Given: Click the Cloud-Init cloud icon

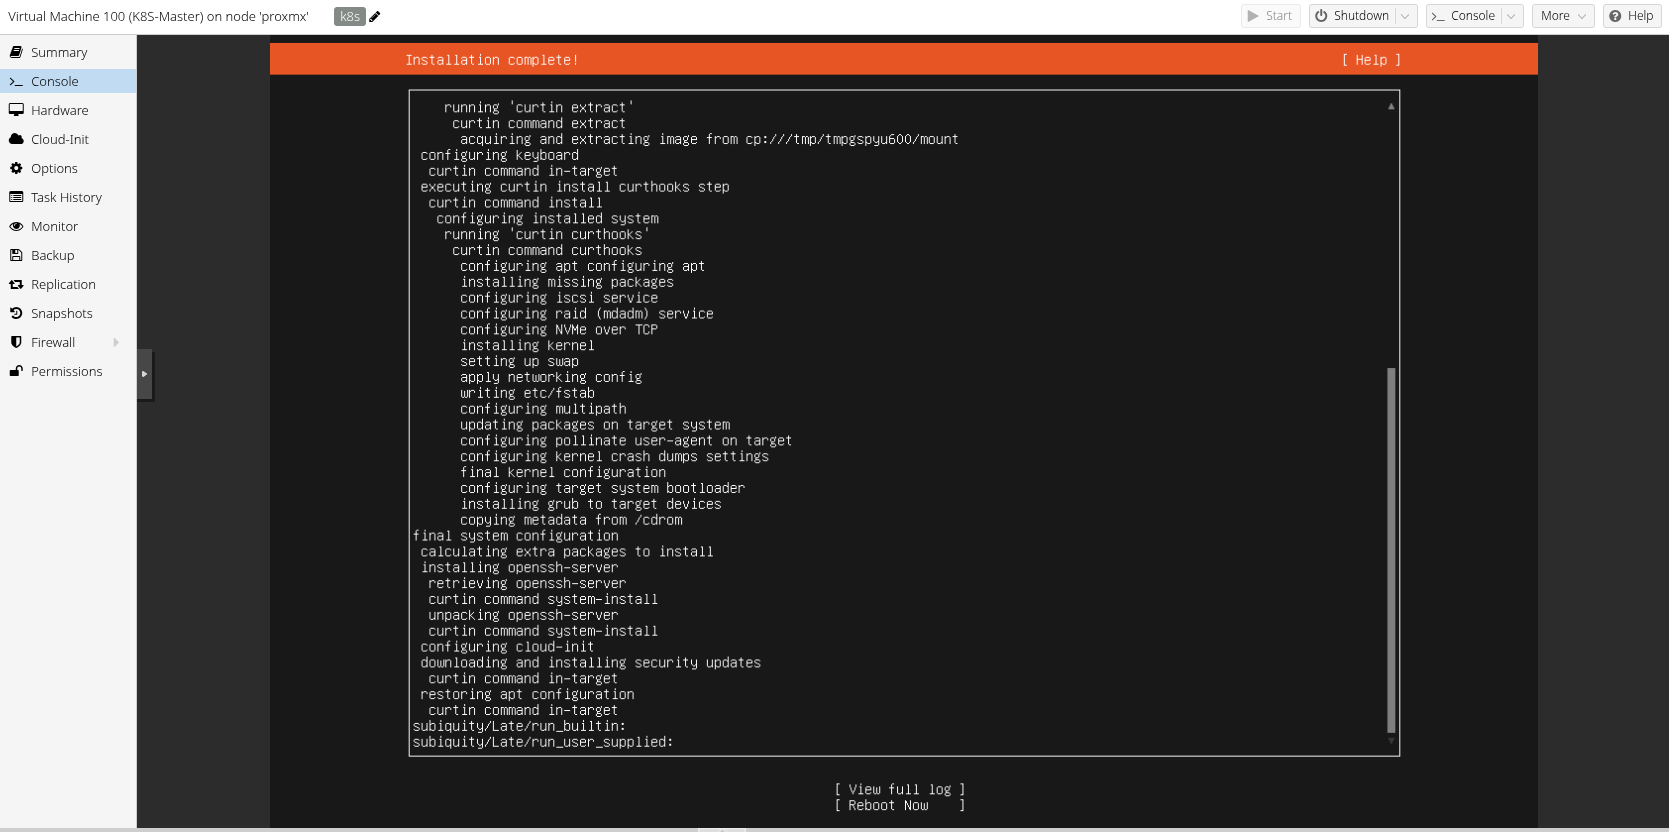Looking at the screenshot, I should point(16,139).
